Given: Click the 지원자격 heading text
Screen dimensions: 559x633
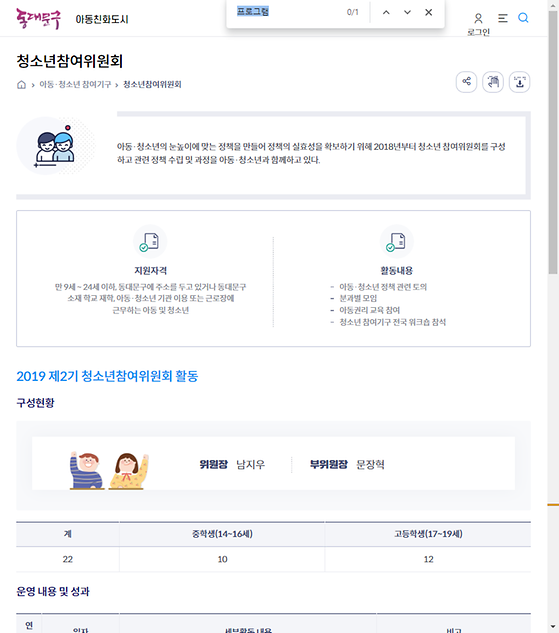Looking at the screenshot, I should tap(151, 270).
